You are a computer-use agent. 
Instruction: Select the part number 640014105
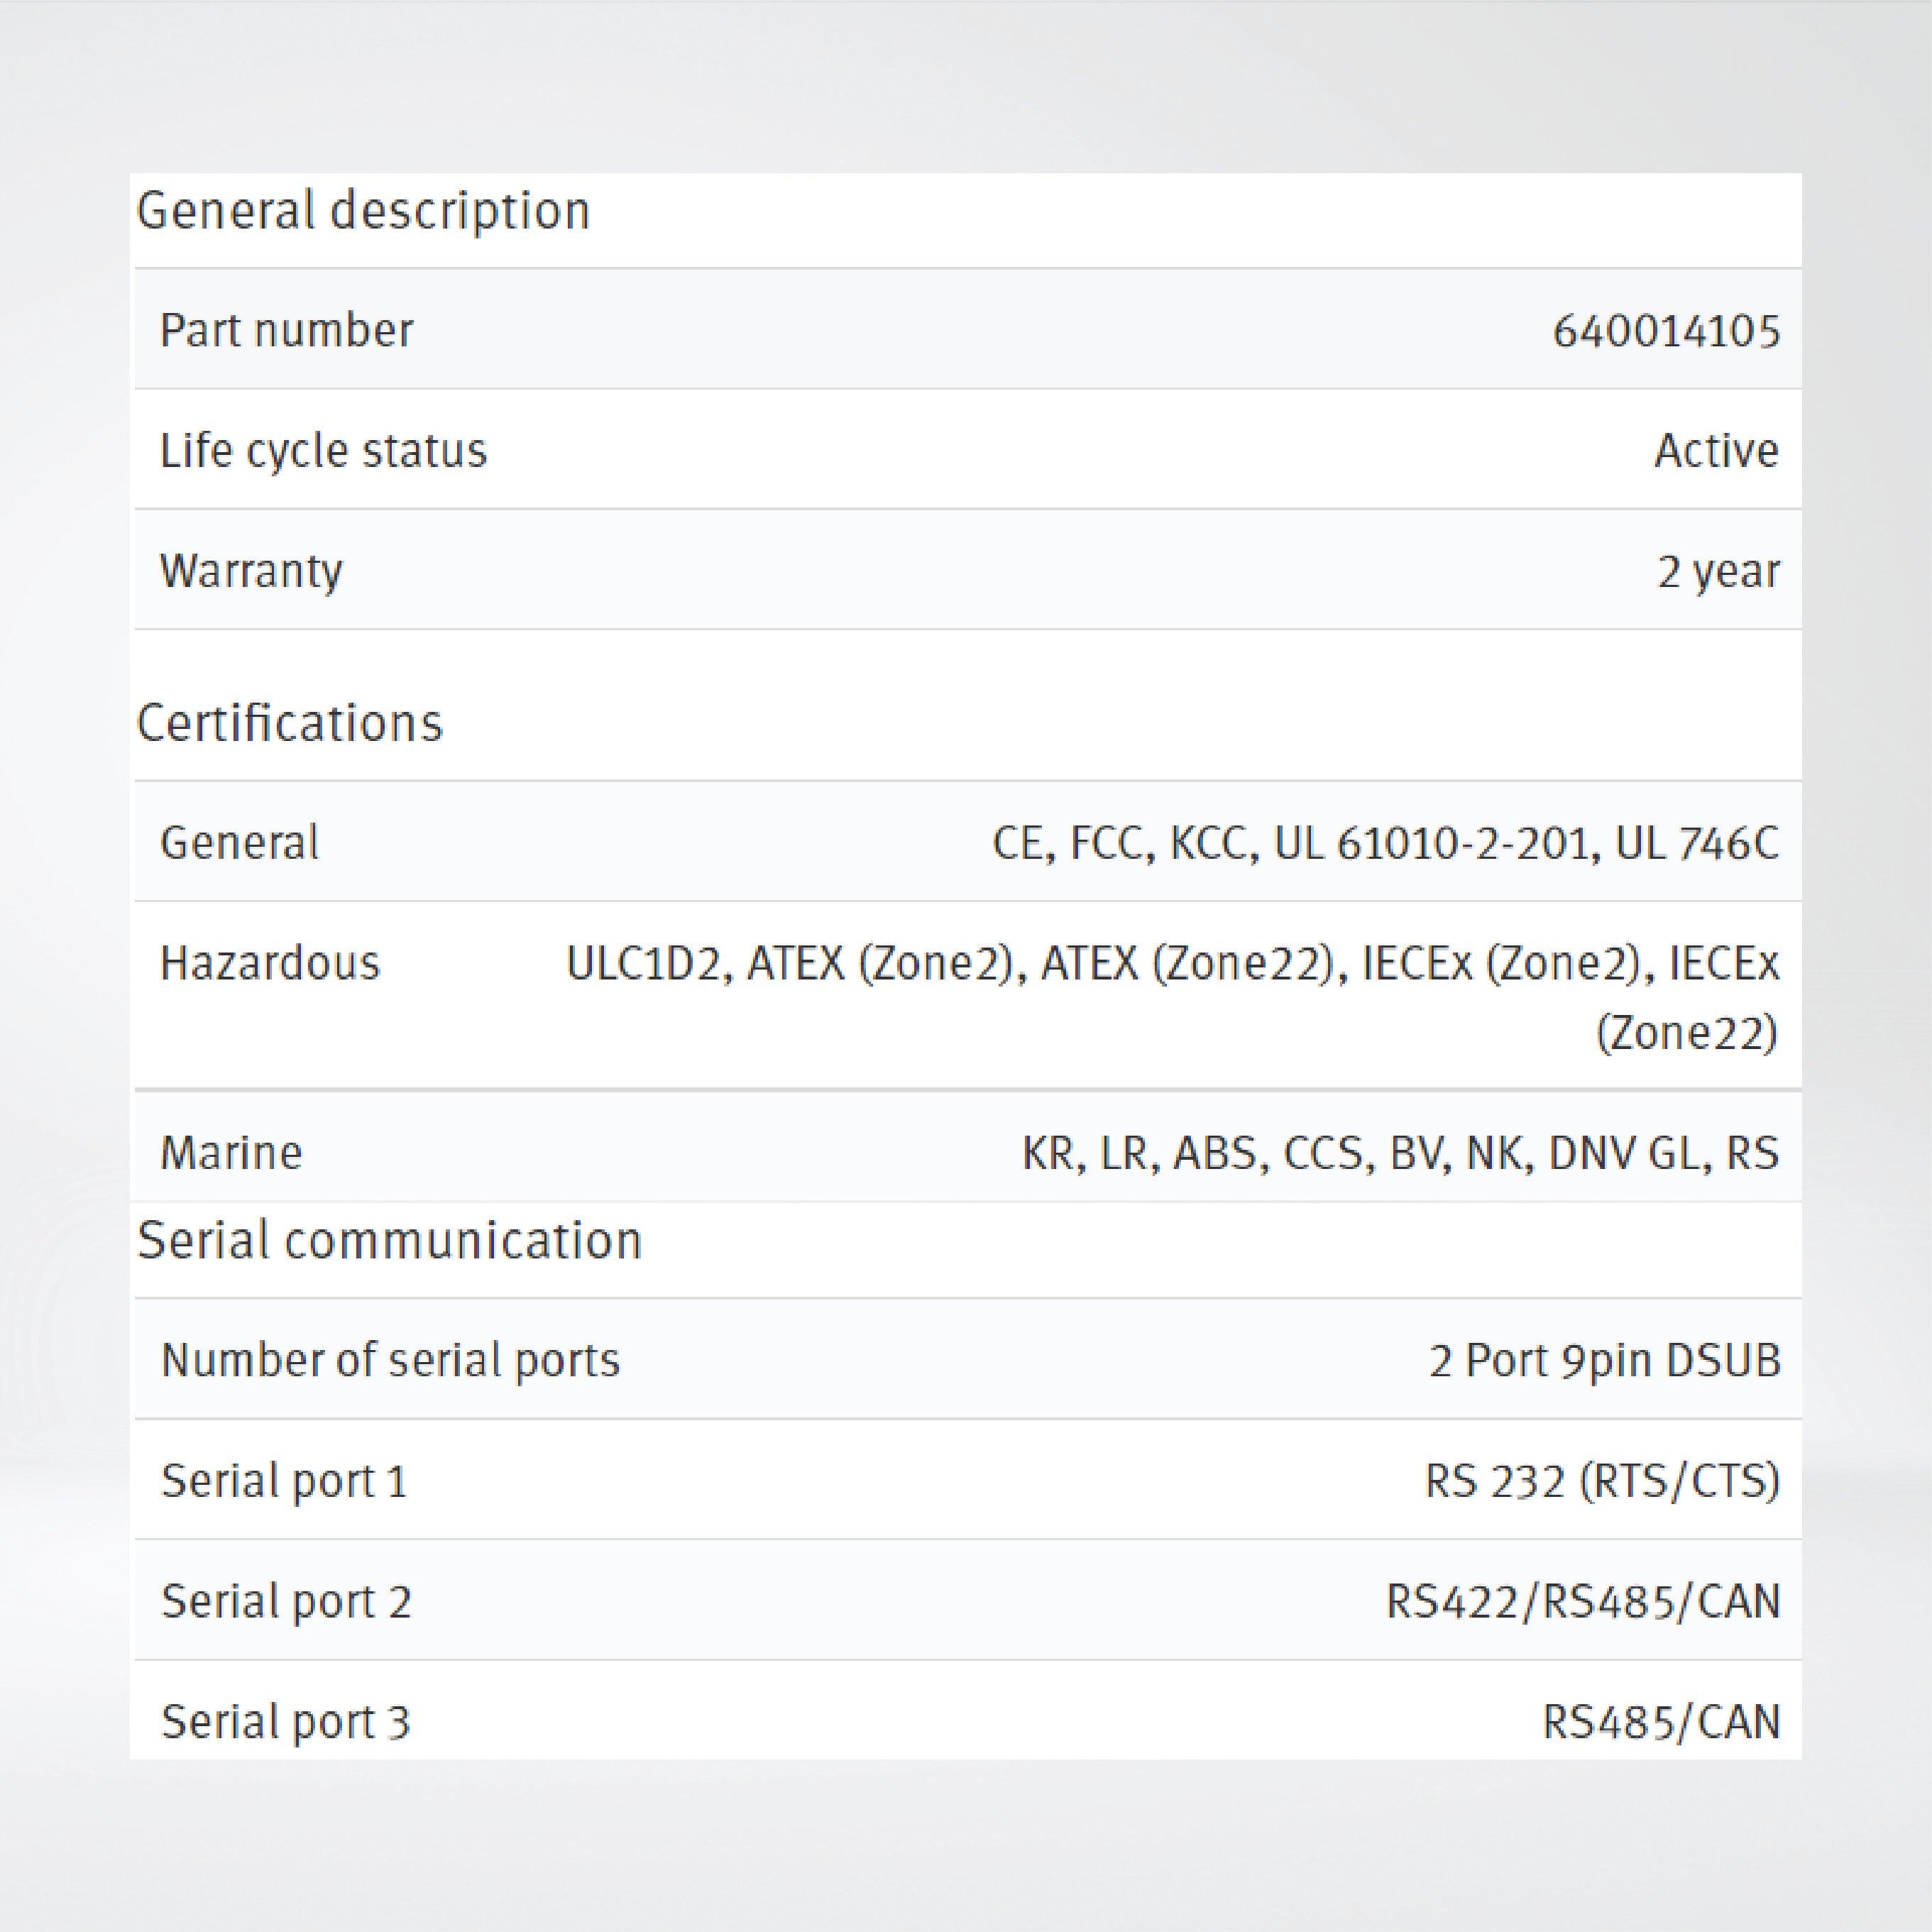[x=1665, y=331]
